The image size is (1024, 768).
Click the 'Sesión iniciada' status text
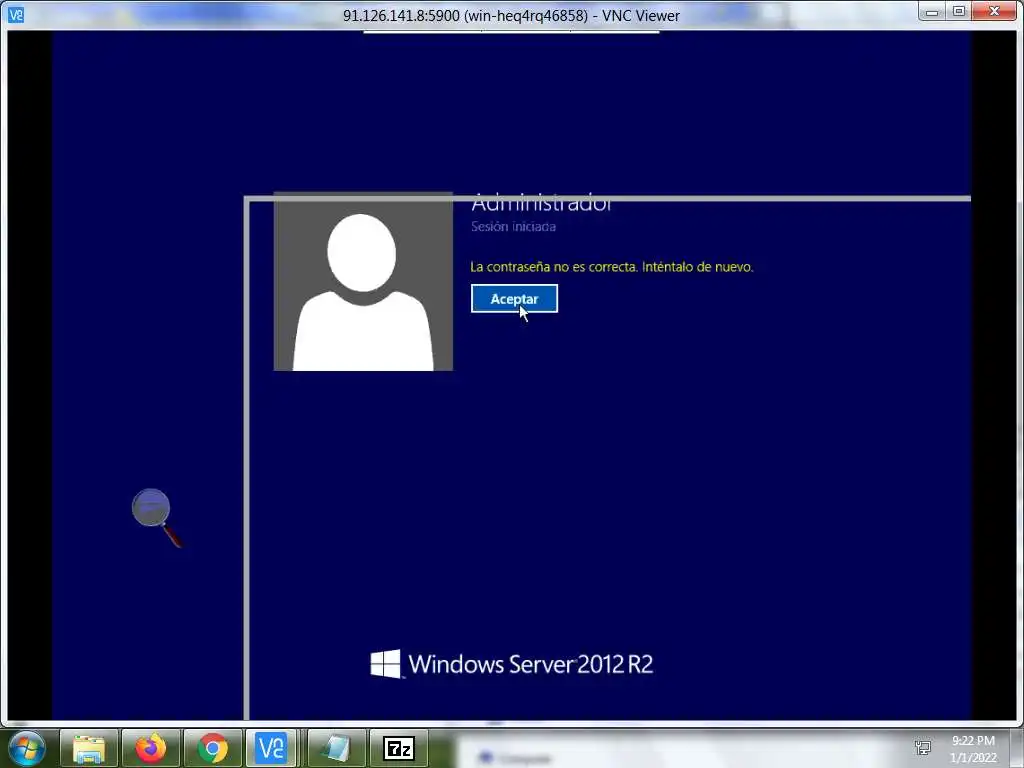pos(513,227)
